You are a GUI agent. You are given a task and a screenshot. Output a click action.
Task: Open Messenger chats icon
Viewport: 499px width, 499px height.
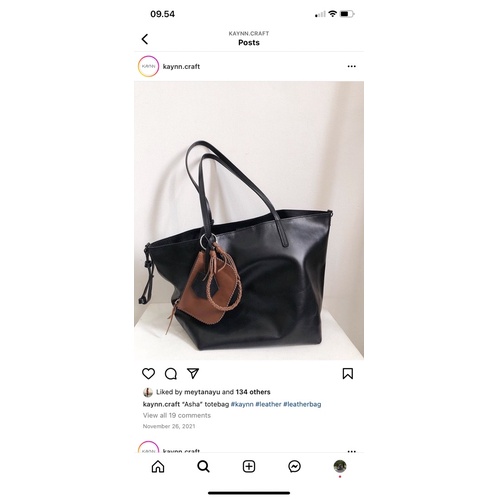(294, 466)
